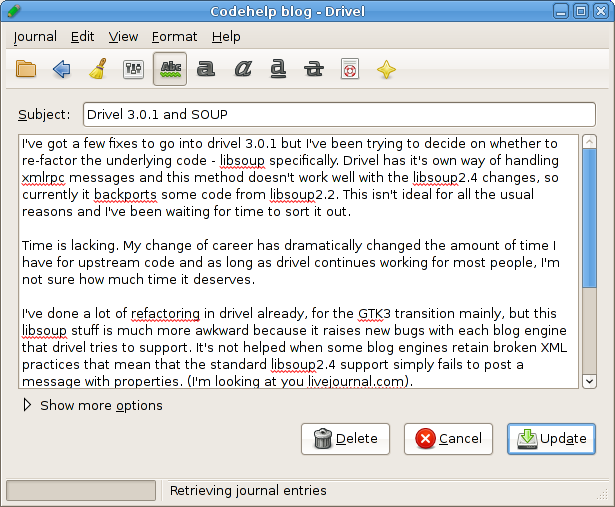Open the Edit menu

[x=82, y=37]
